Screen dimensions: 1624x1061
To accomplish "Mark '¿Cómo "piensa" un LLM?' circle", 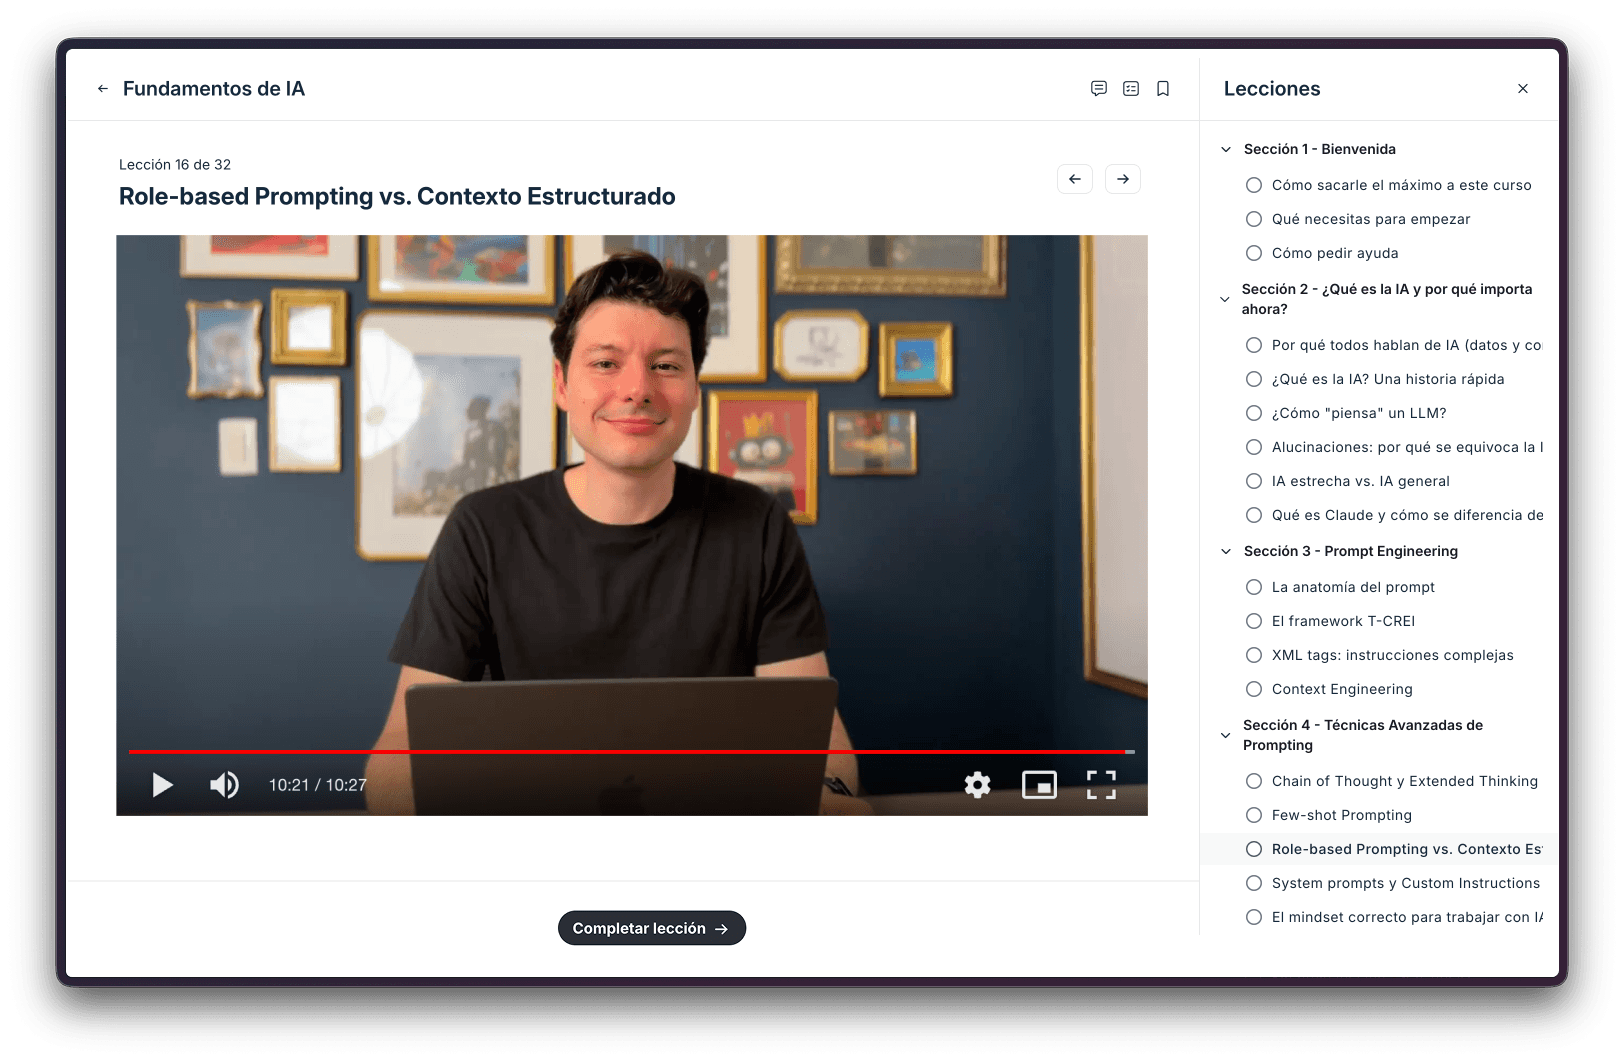I will [1254, 413].
